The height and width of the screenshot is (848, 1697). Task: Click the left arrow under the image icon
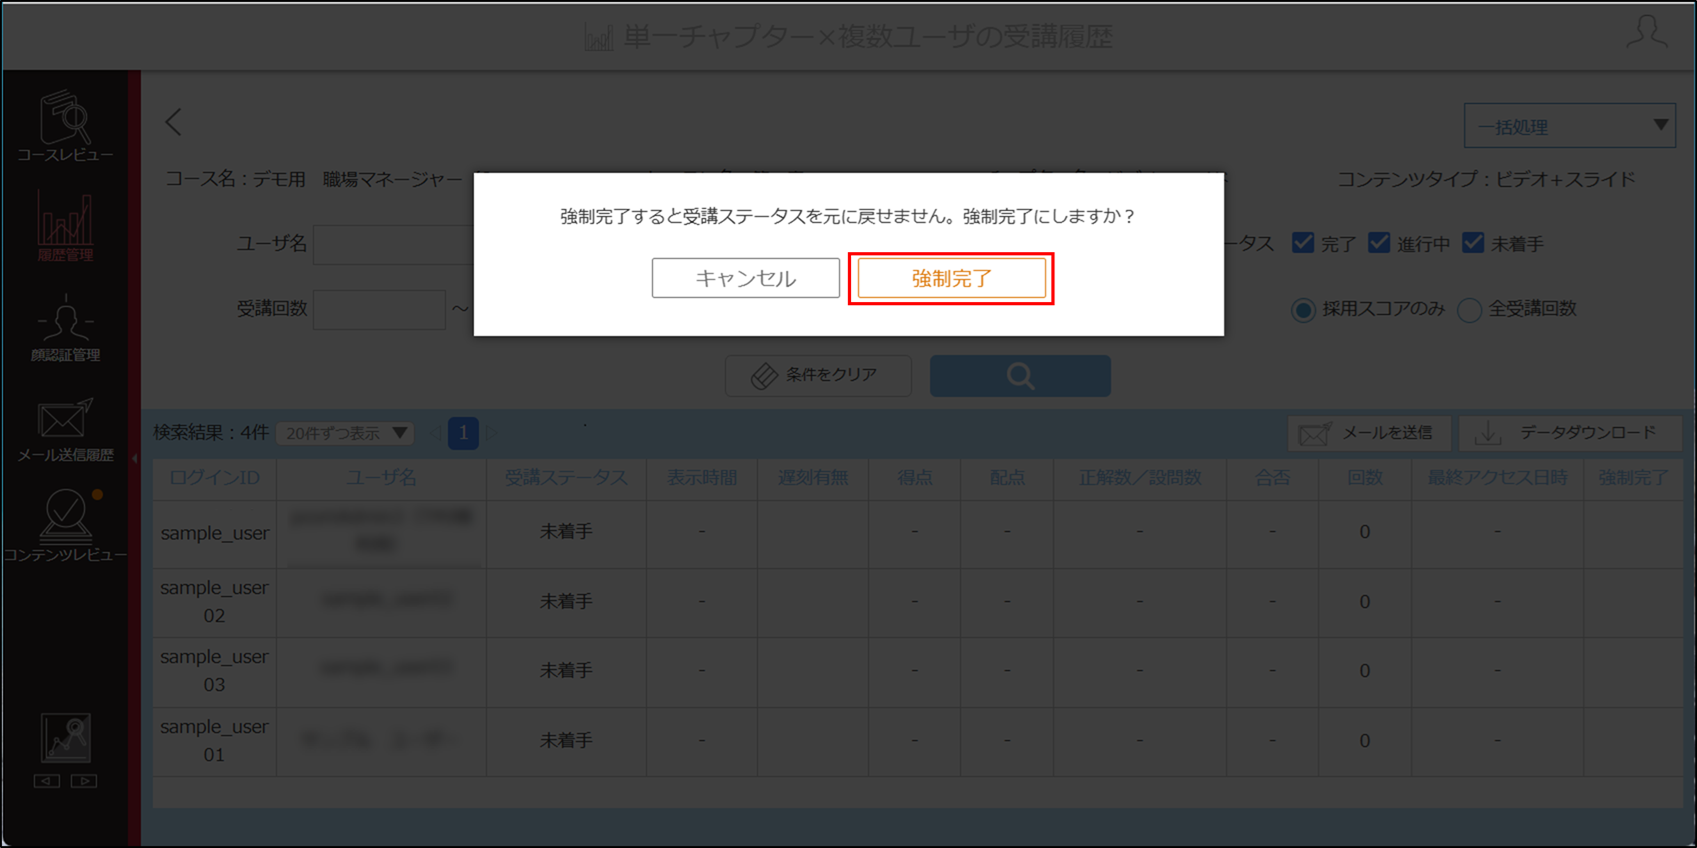(x=47, y=781)
